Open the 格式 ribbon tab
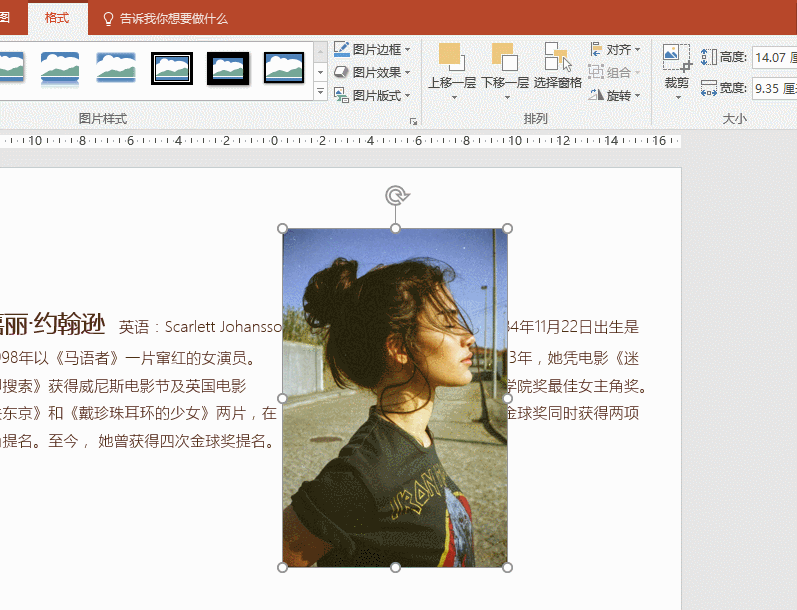797x610 pixels. 57,18
